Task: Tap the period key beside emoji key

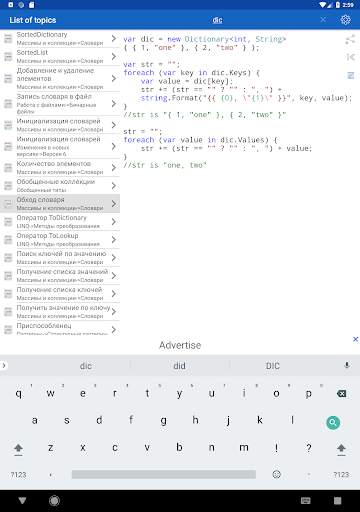Action: [309, 474]
